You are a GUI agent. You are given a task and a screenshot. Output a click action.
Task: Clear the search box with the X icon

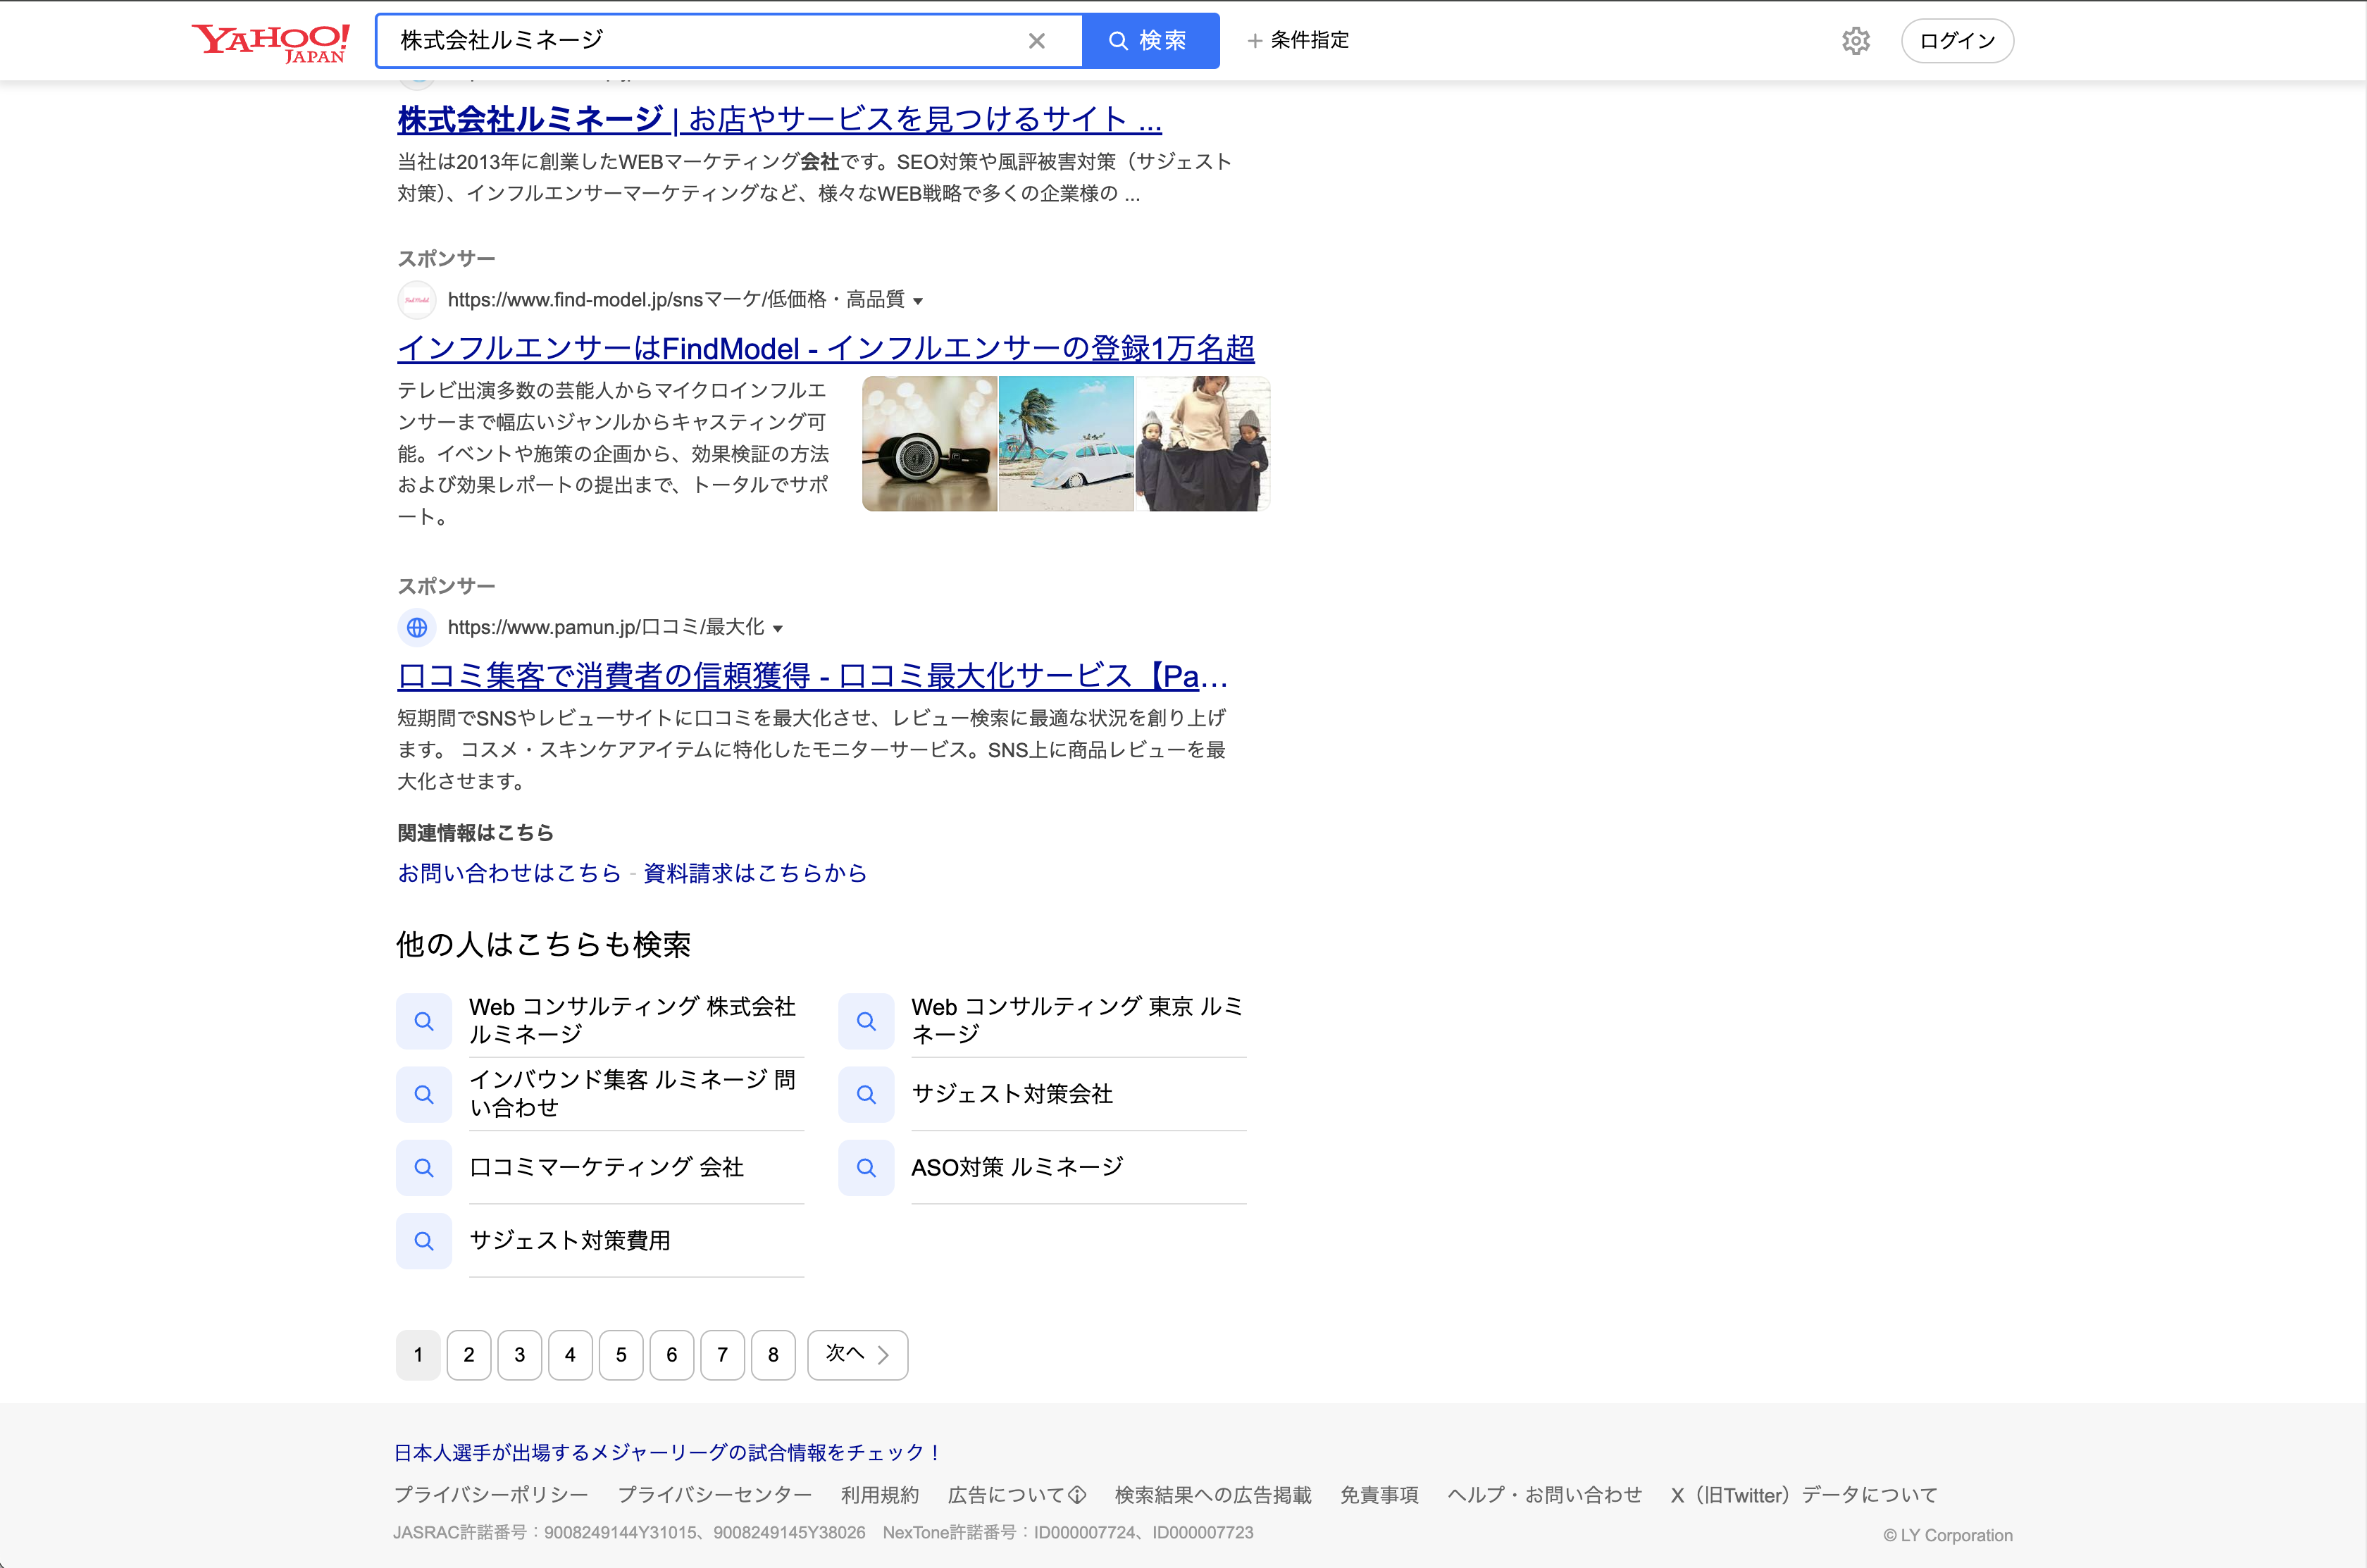click(x=1037, y=41)
